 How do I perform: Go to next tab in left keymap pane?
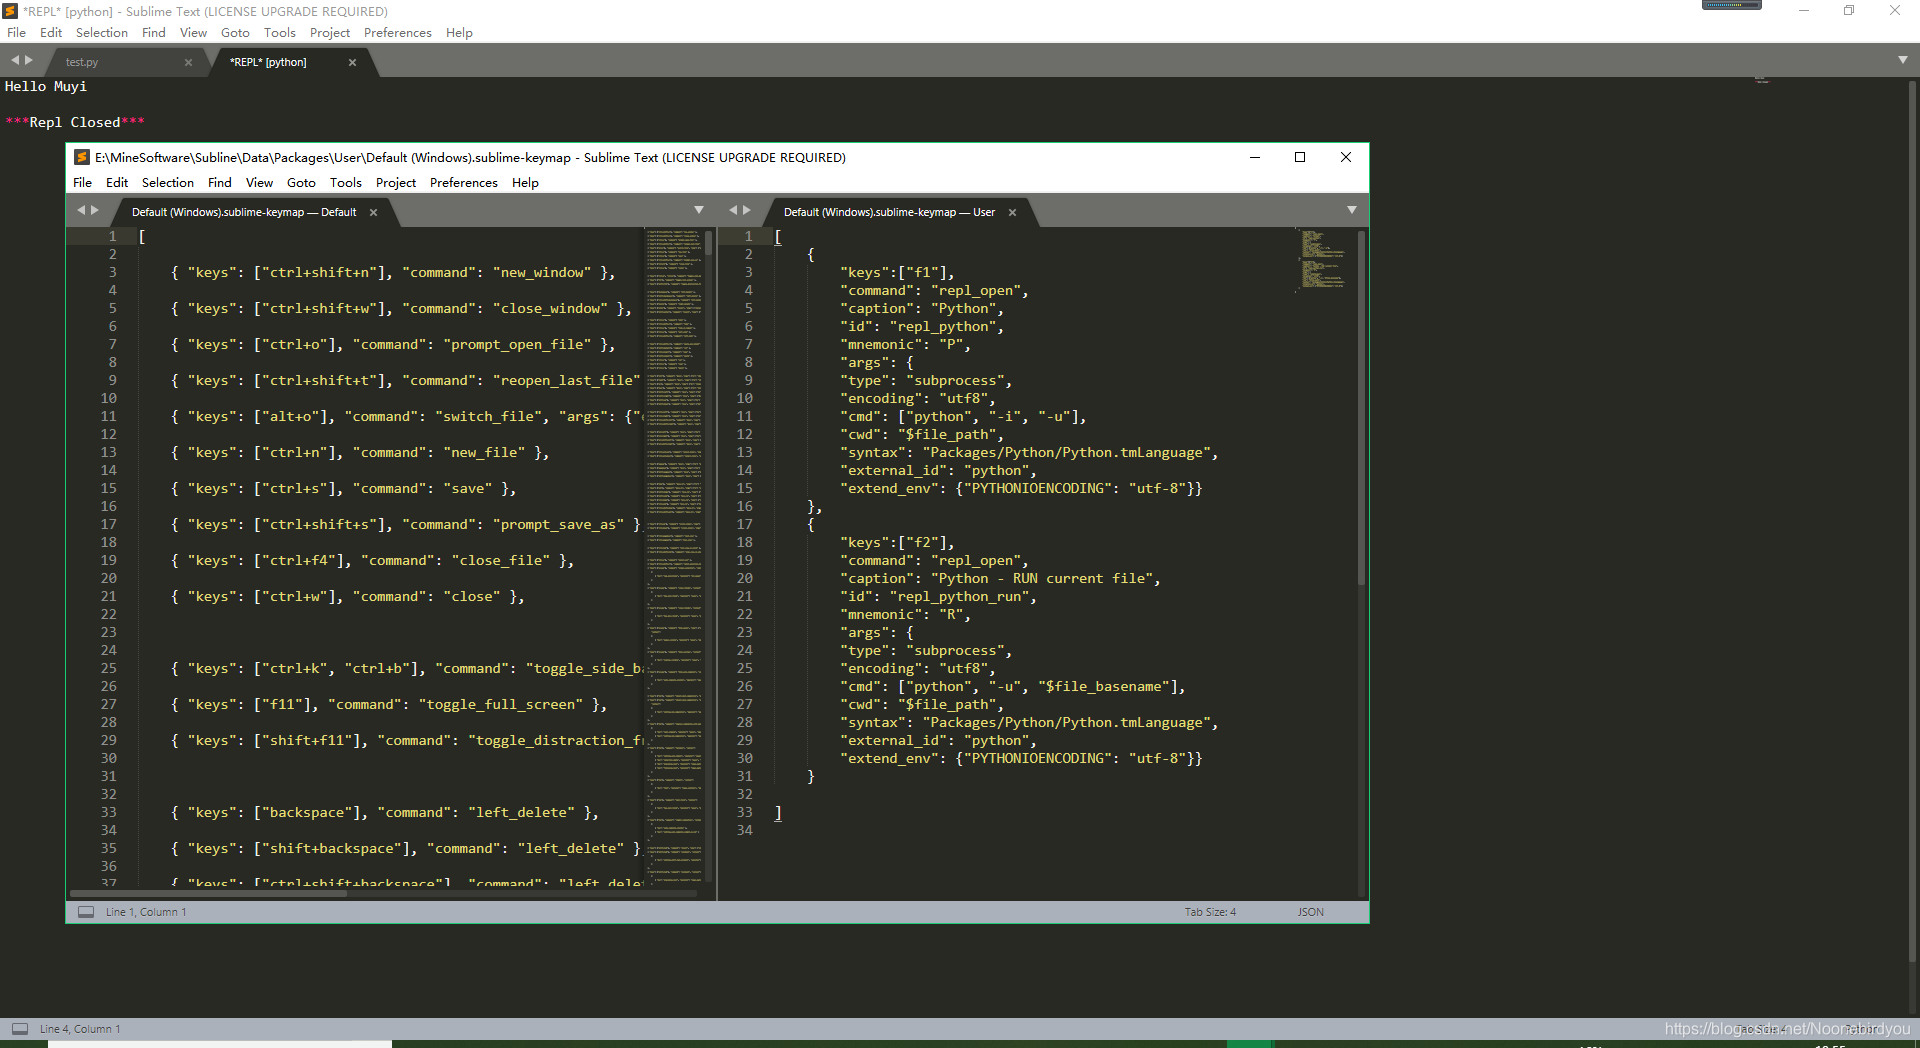[95, 210]
